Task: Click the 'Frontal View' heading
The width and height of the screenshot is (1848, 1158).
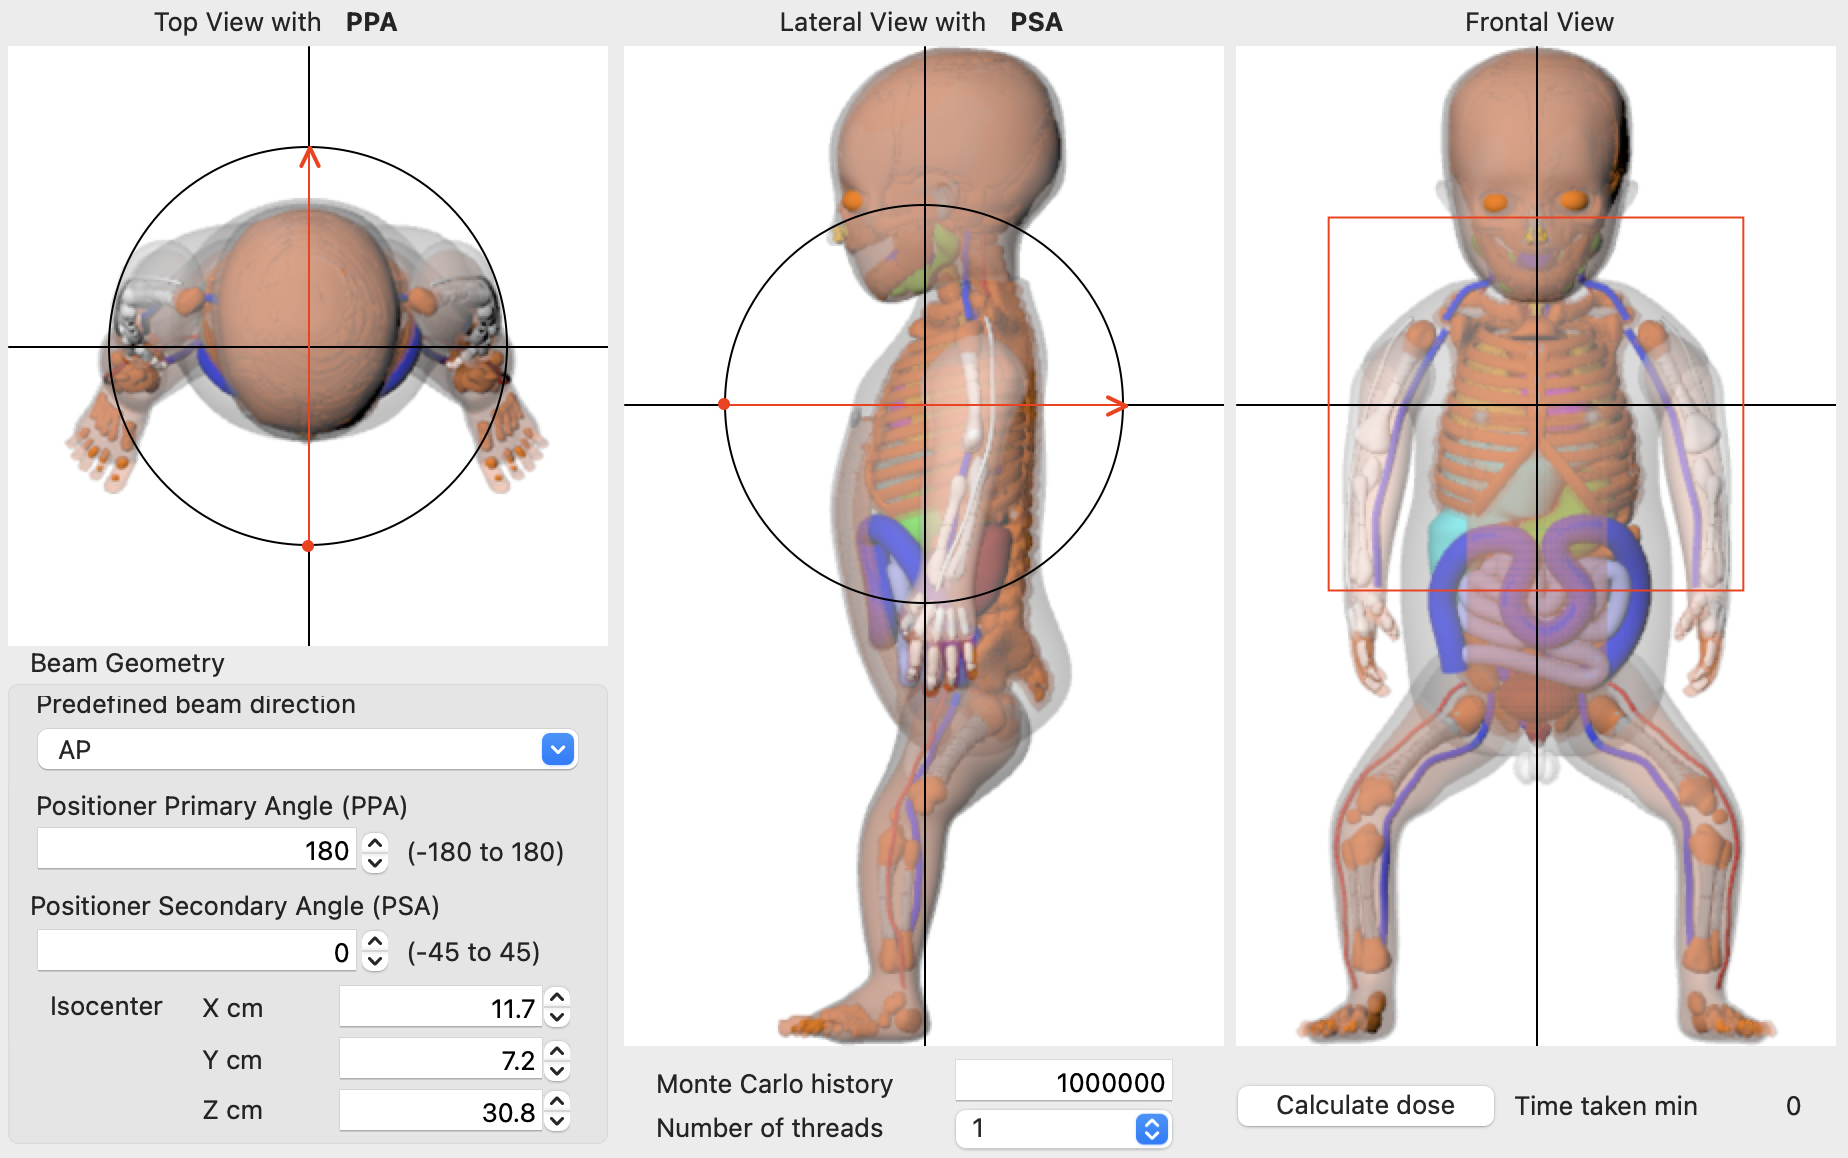Action: (1539, 22)
